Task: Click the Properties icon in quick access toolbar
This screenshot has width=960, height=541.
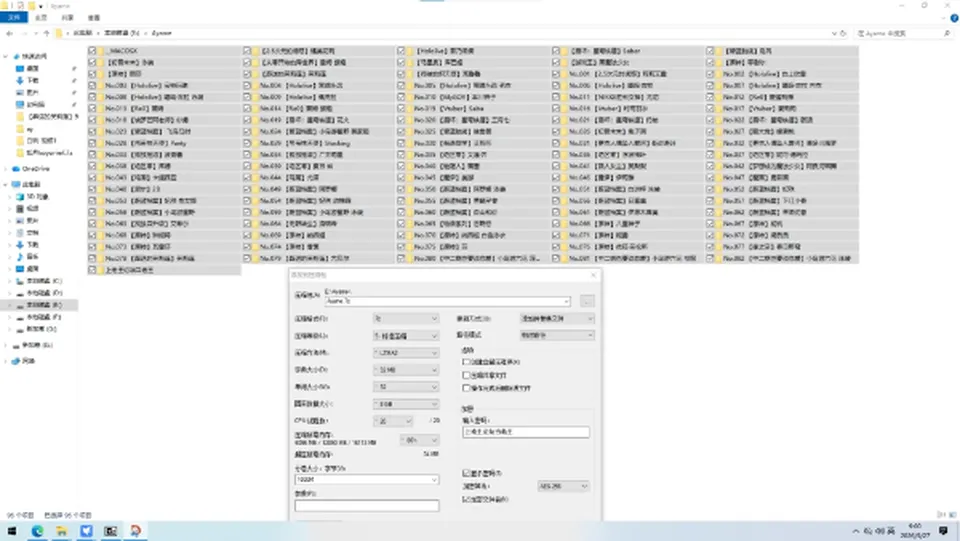Action: 20,6
